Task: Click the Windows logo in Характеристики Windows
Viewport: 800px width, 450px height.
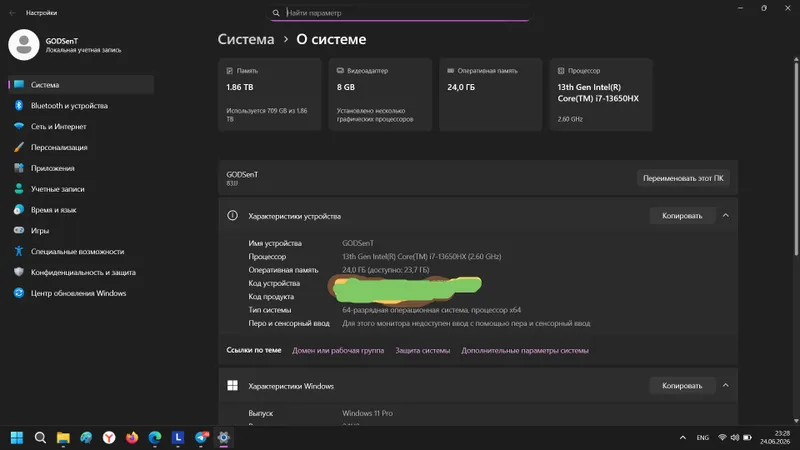Action: coord(232,386)
